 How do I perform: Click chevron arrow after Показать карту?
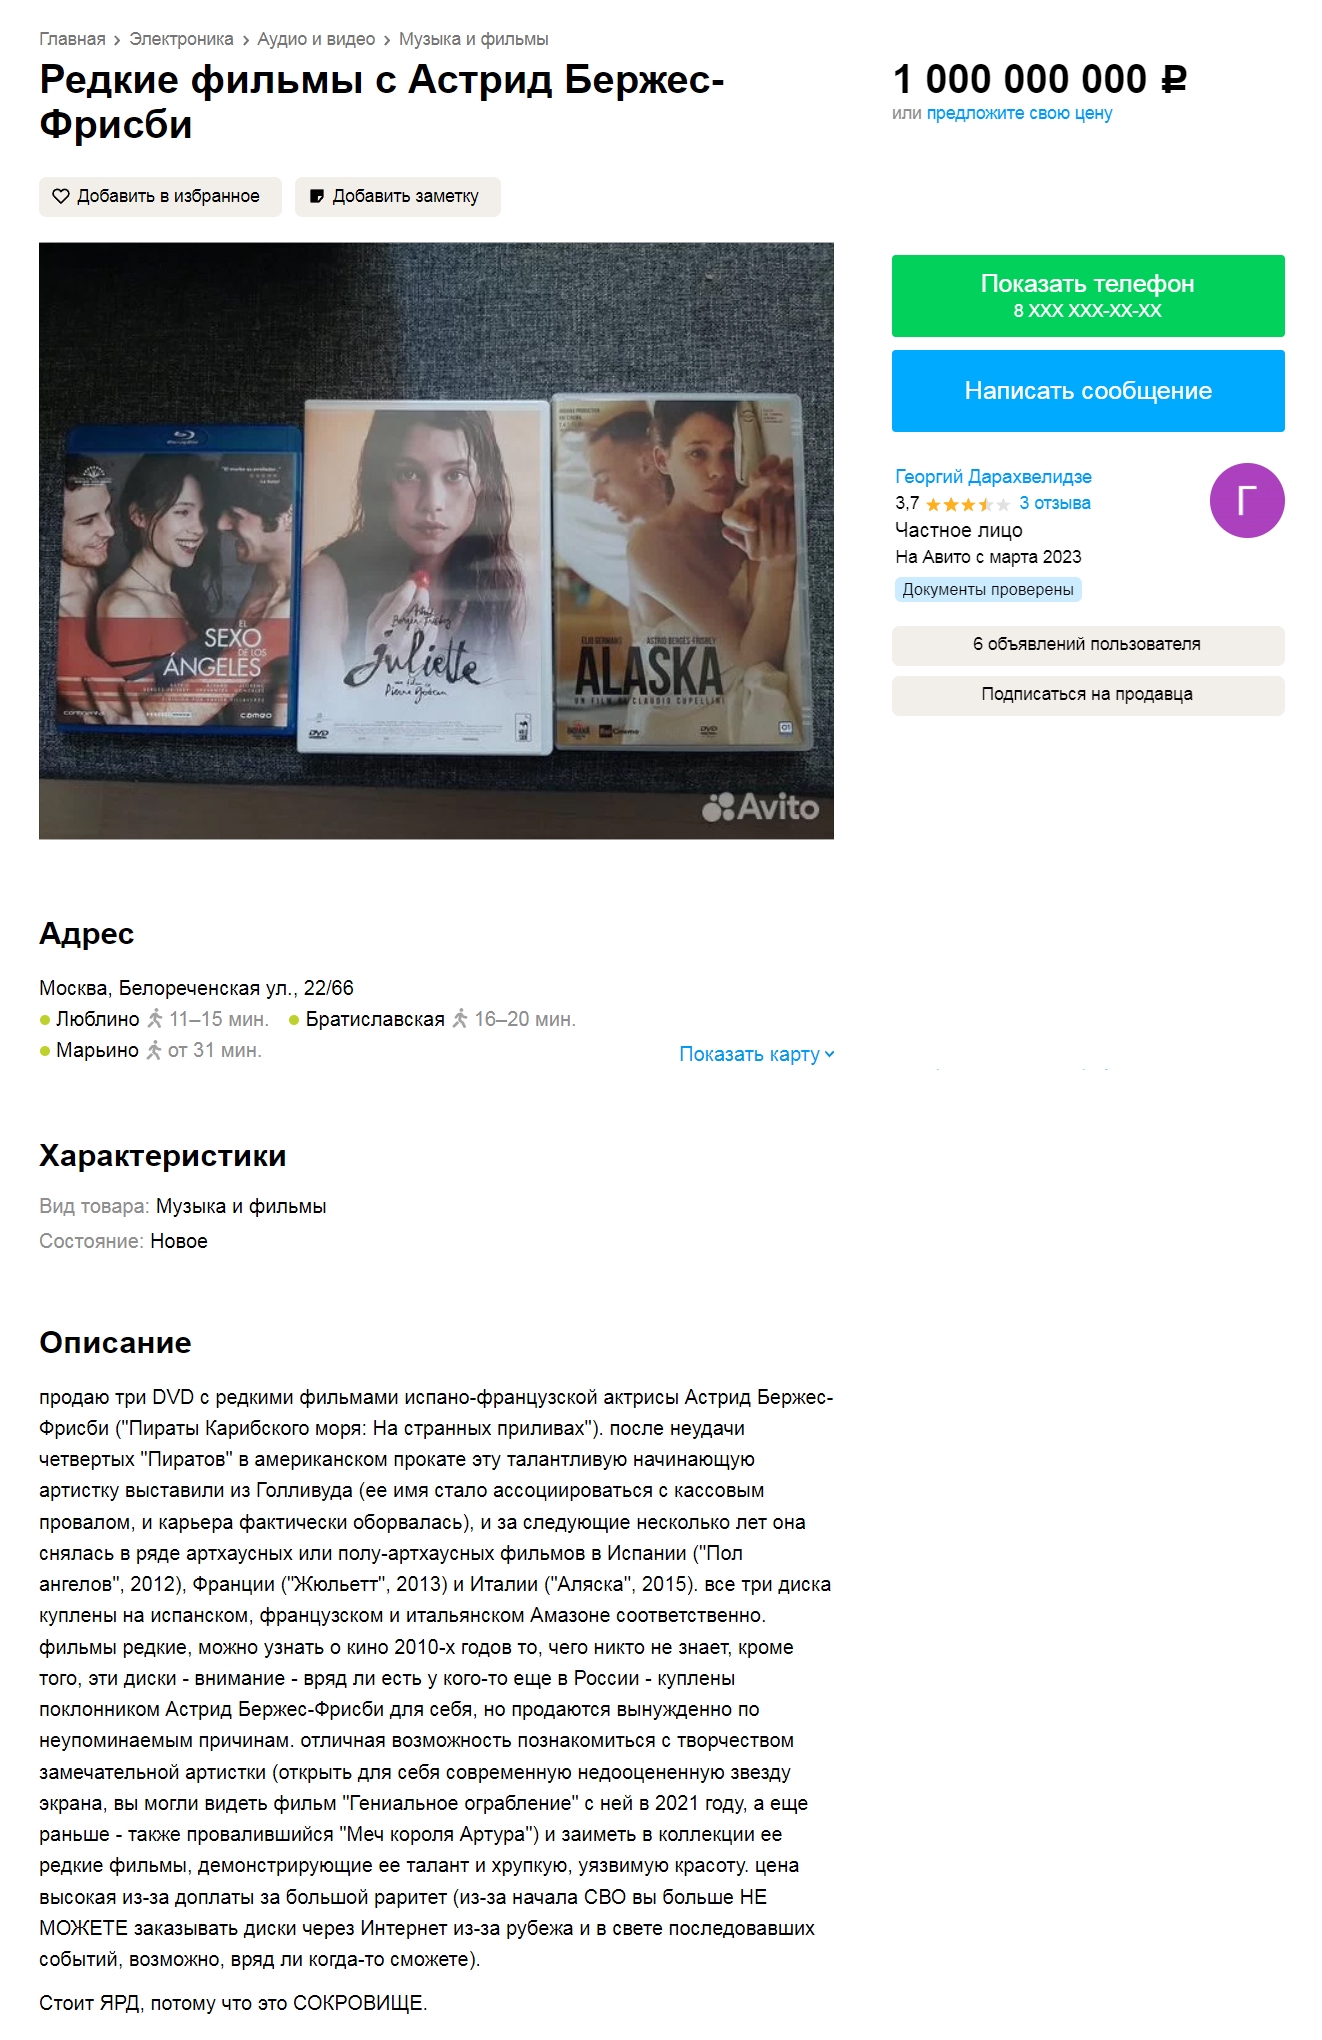[x=829, y=1054]
